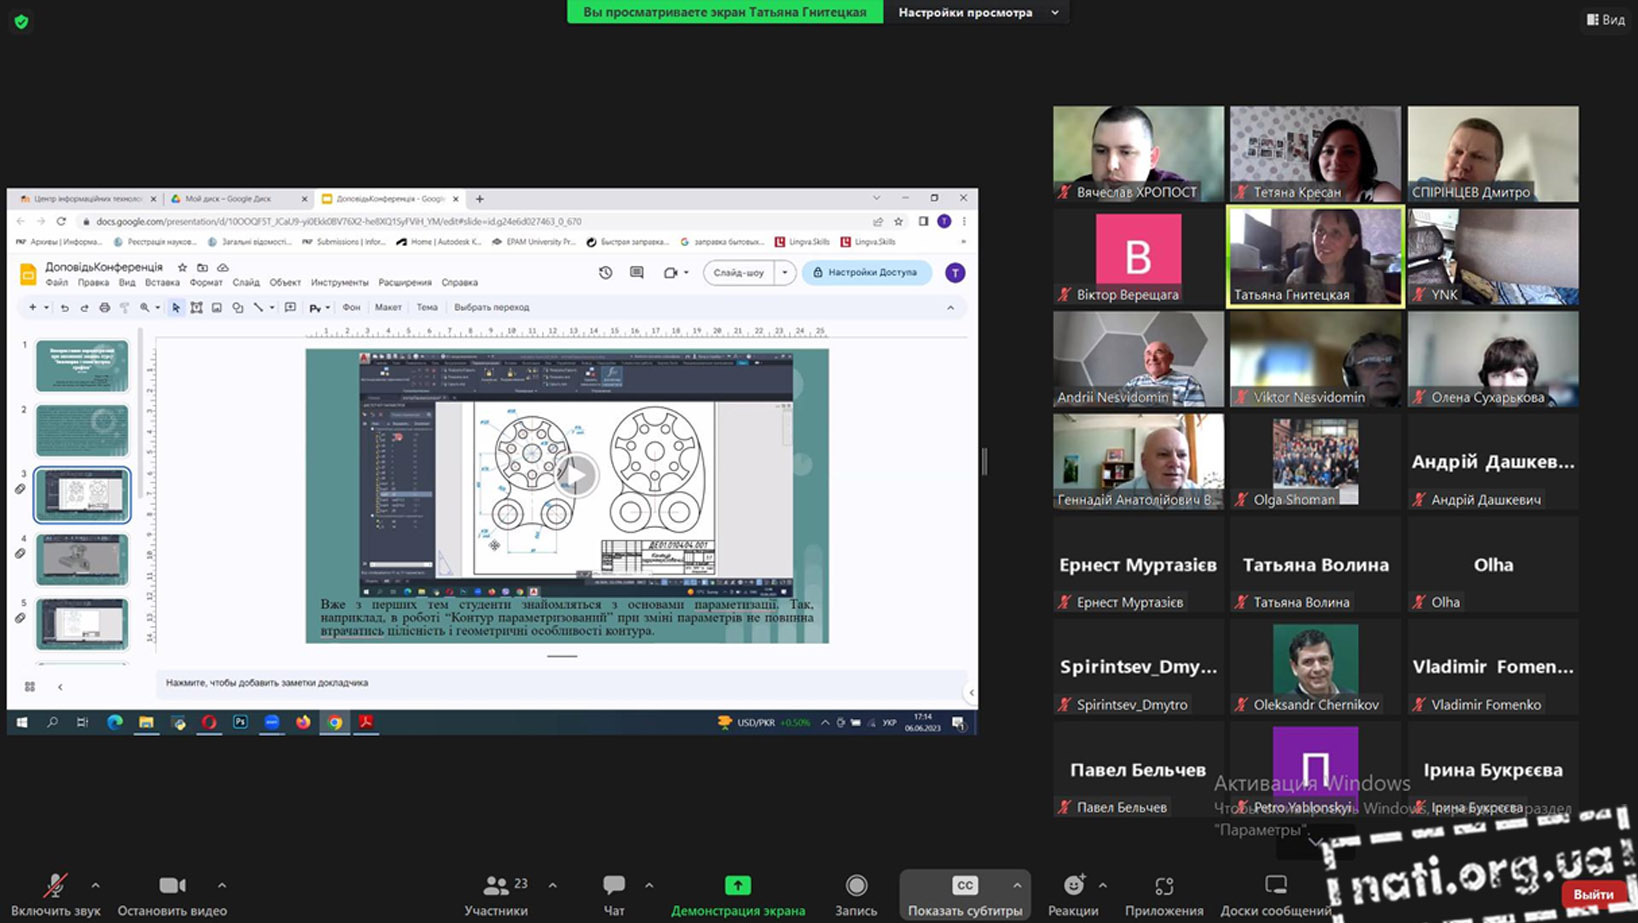Expand arrow beside Показать субтитры
1638x923 pixels.
pos(1017,885)
